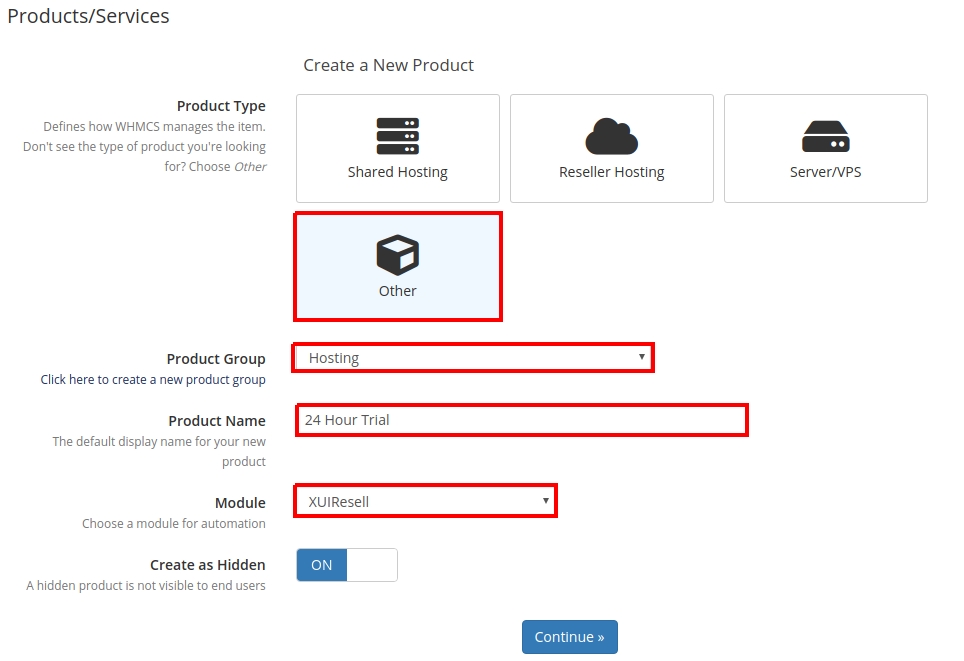Click the Reseller Hosting cloud icon

611,136
